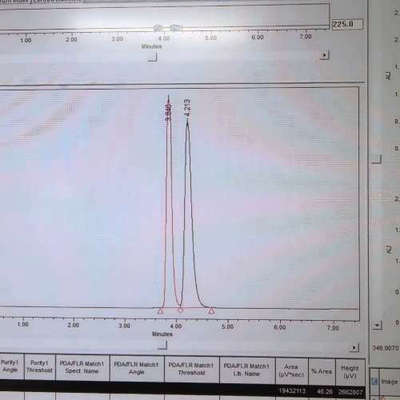This screenshot has width=400, height=400.
Task: Click scroll arrow in right side panel
Action: (377, 325)
